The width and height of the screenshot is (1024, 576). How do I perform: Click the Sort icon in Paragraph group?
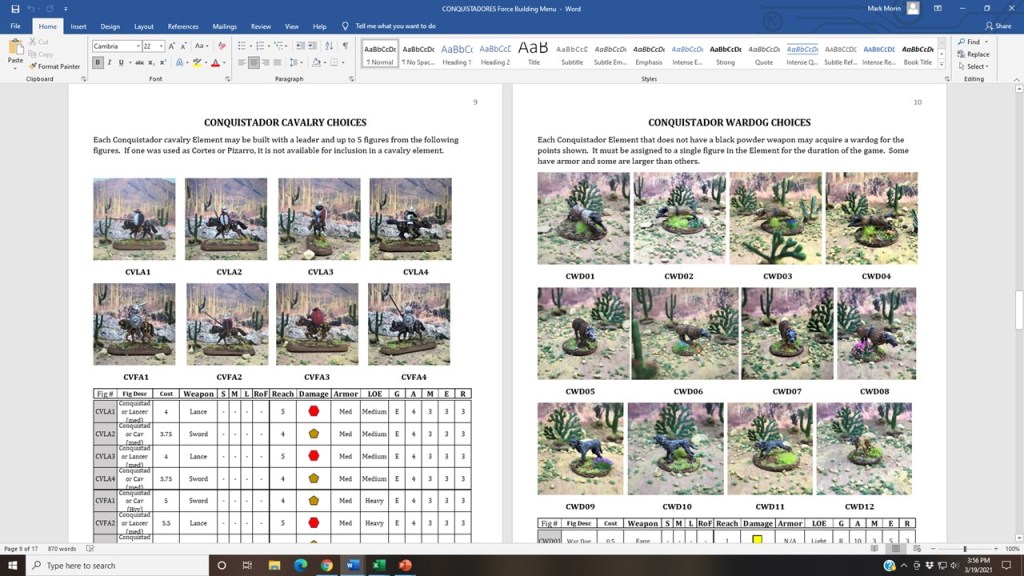click(329, 46)
